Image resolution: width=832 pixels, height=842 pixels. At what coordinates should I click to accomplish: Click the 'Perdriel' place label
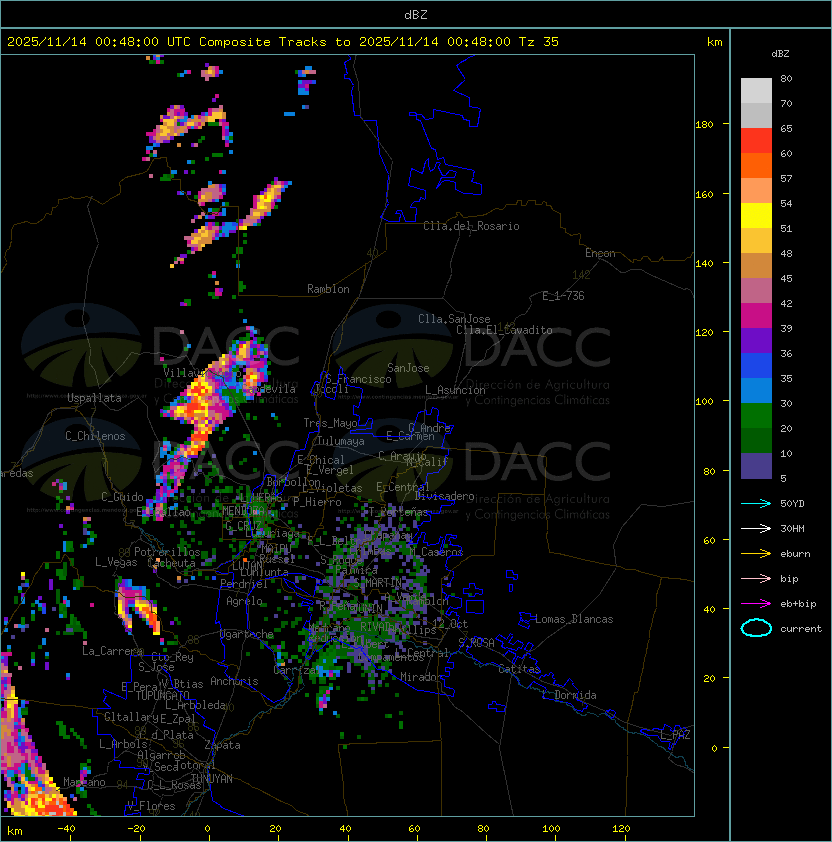[x=243, y=584]
